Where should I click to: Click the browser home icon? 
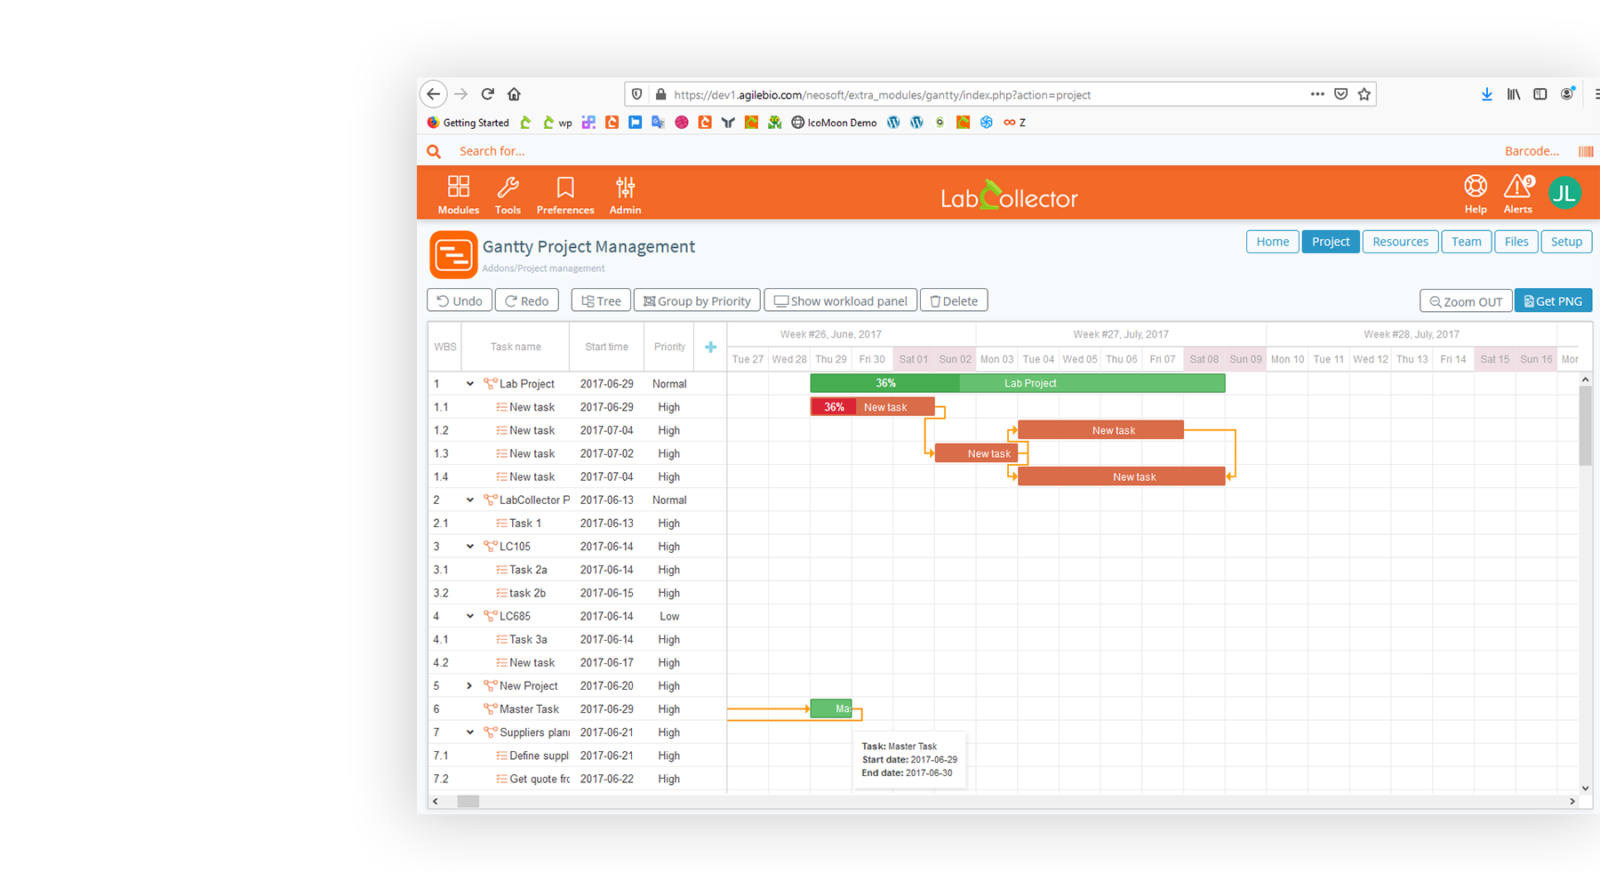click(x=514, y=94)
